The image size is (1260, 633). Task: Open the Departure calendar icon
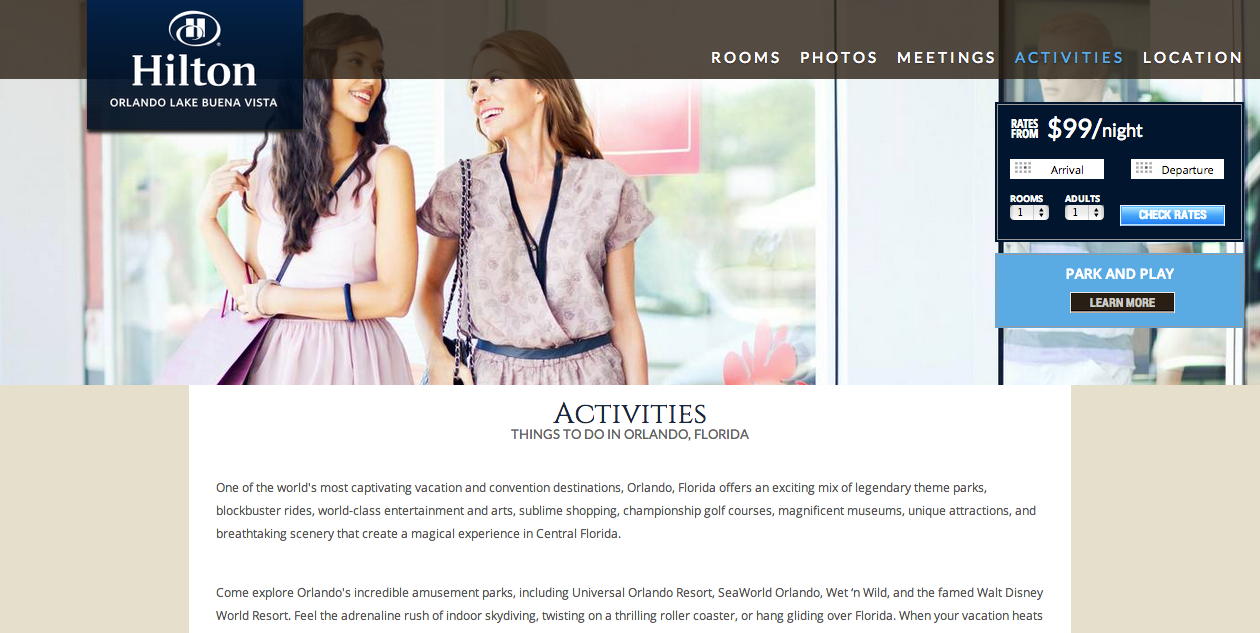tap(1144, 168)
